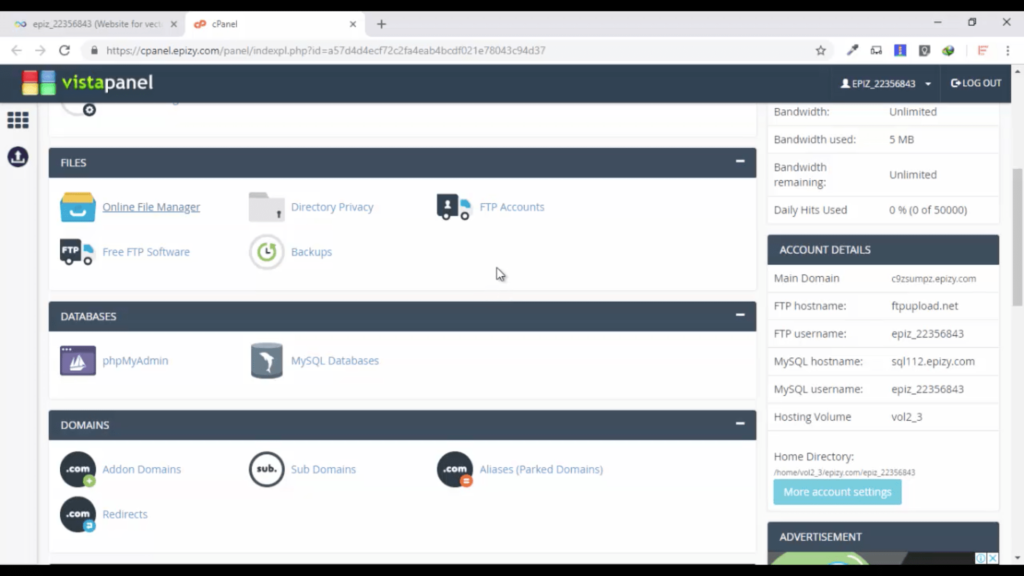
Task: Open the Online File Manager icon
Action: (x=78, y=207)
